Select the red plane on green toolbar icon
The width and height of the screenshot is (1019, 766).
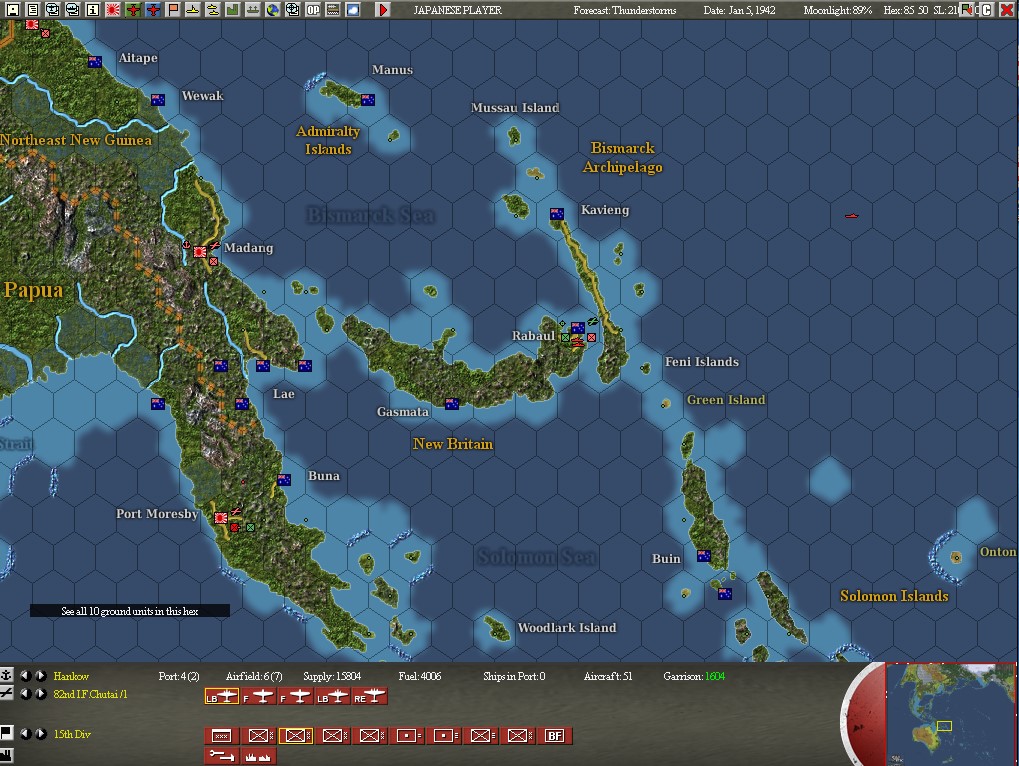(133, 10)
